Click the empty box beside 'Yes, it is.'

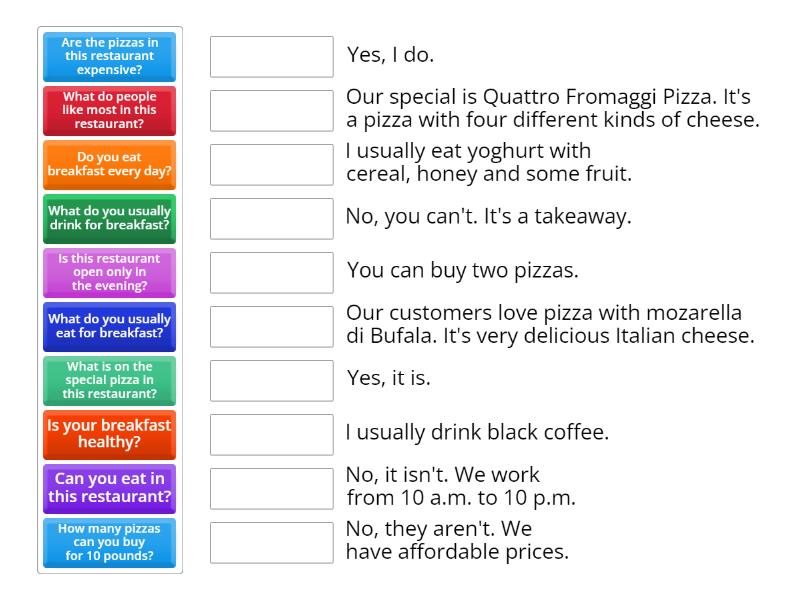[272, 381]
